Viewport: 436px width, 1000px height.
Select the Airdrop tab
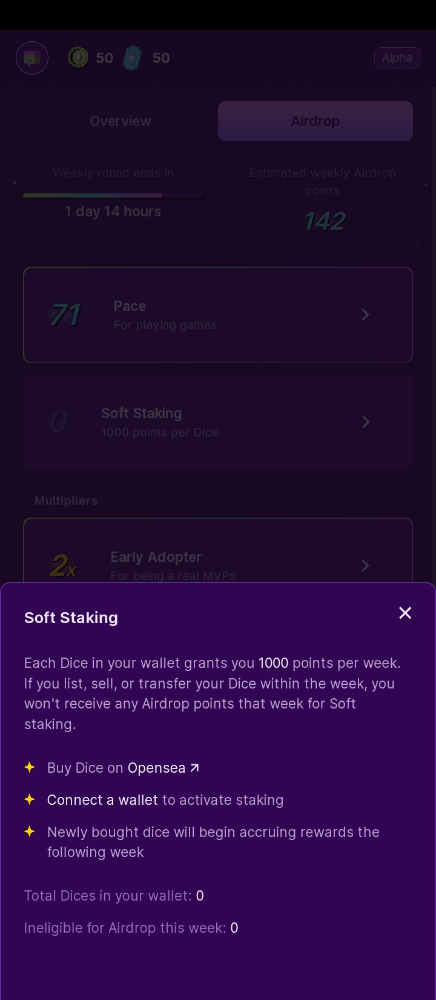(316, 121)
